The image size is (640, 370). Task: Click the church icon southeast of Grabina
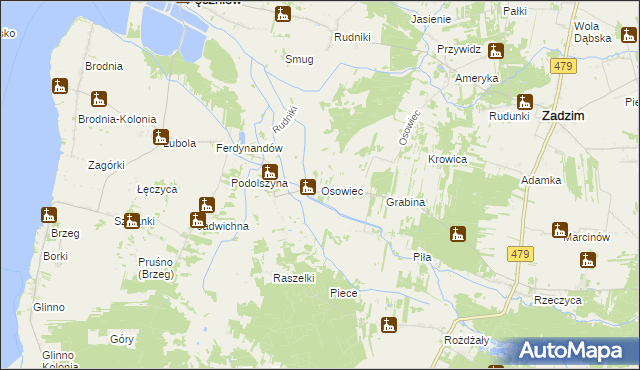(458, 234)
